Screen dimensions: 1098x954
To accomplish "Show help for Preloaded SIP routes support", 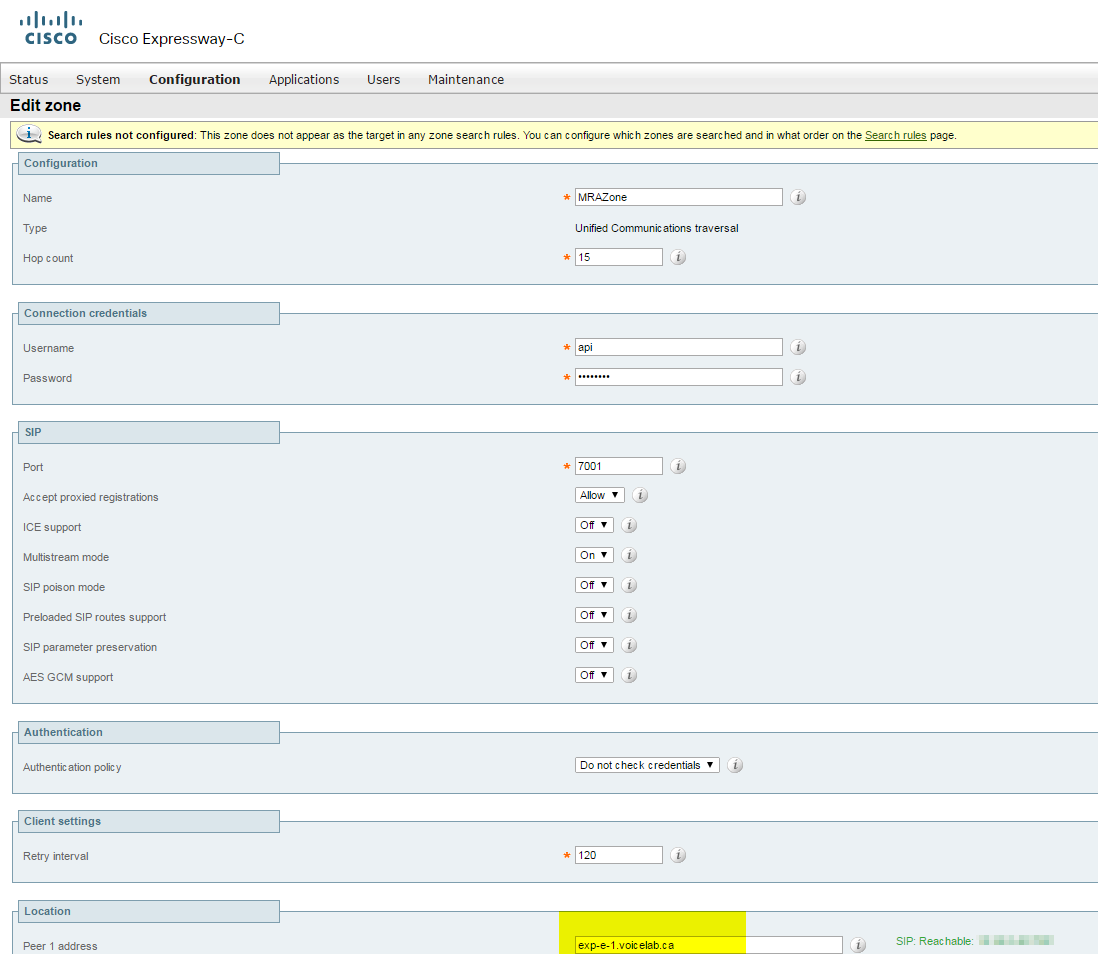I will (629, 616).
